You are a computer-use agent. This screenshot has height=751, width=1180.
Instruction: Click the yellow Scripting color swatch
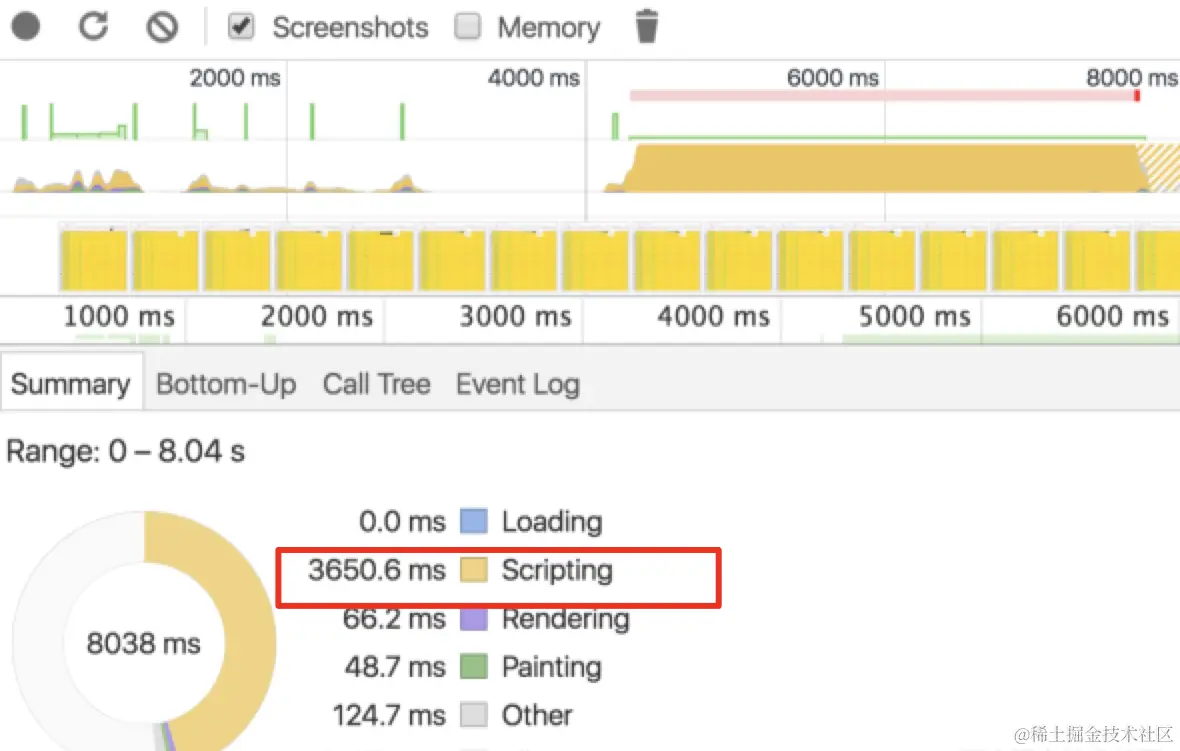pyautogui.click(x=473, y=570)
